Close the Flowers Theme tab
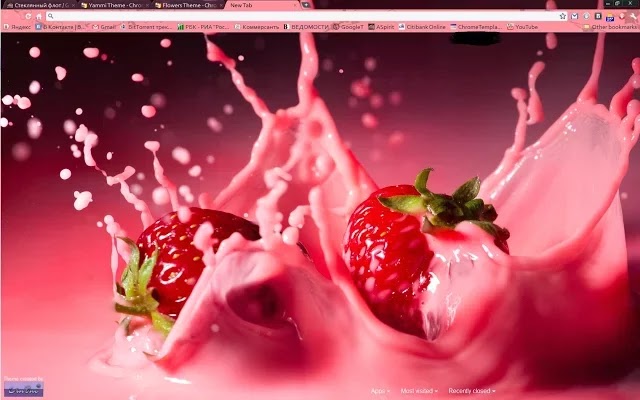The image size is (640, 400). pyautogui.click(x=221, y=5)
